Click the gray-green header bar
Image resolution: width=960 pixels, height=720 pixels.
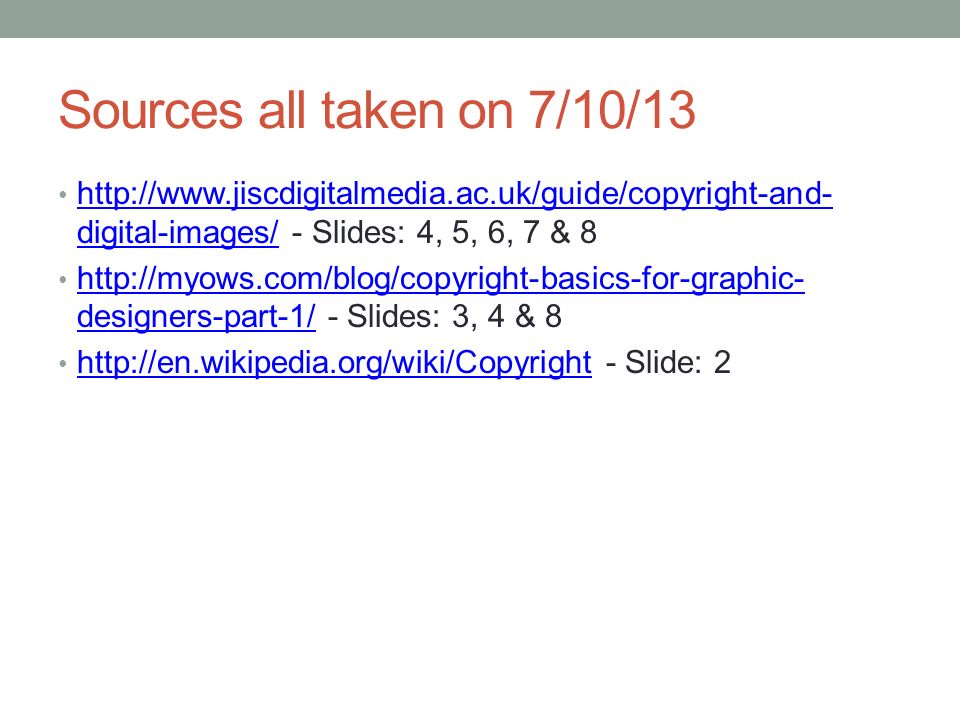click(480, 18)
